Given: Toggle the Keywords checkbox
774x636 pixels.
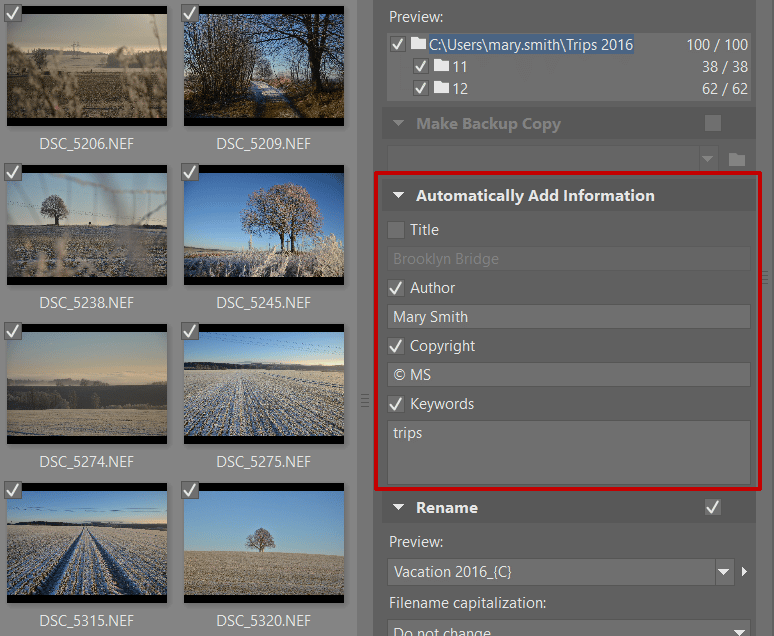Looking at the screenshot, I should tap(396, 404).
